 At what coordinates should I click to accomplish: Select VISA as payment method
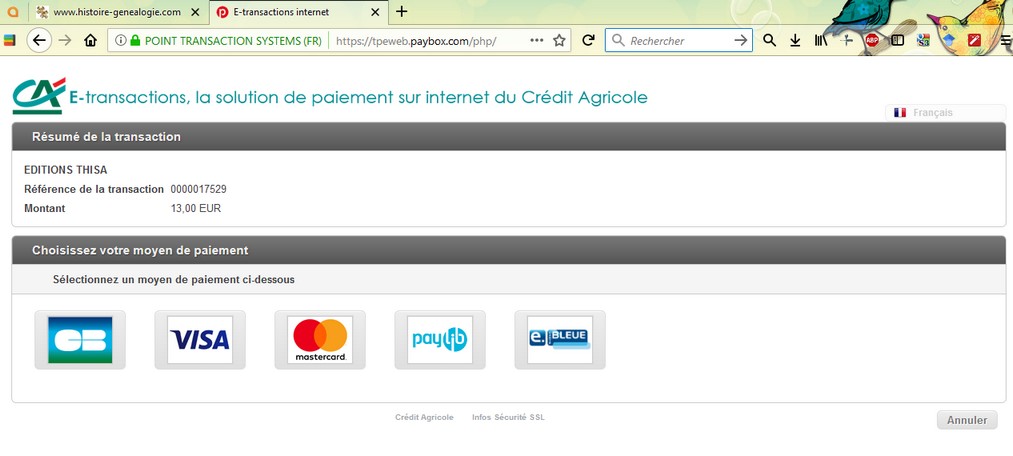tap(200, 340)
